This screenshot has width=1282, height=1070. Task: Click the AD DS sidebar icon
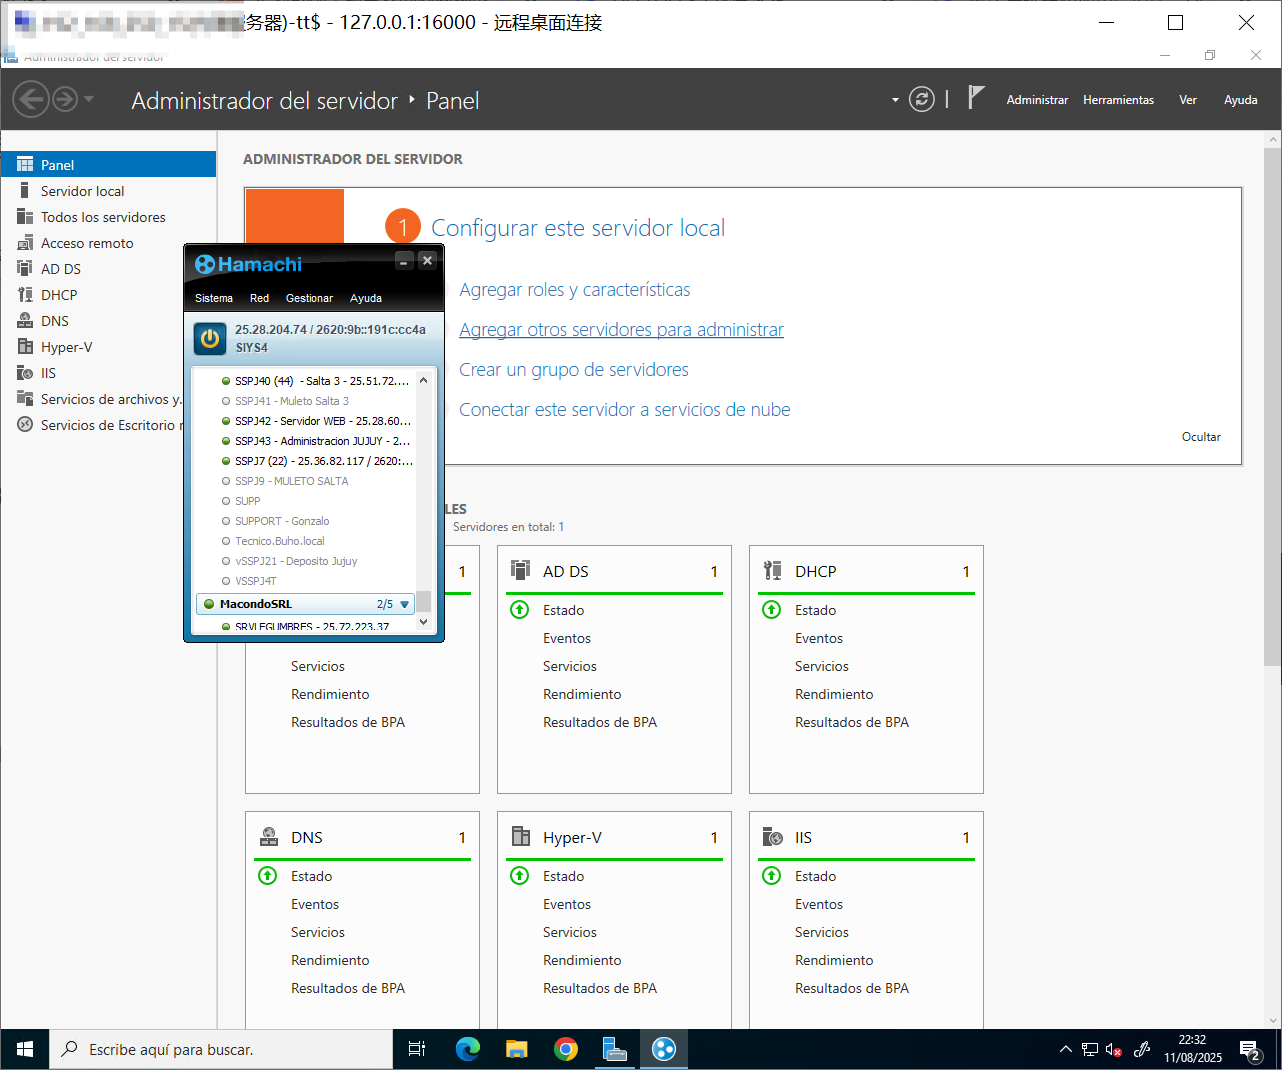point(25,268)
